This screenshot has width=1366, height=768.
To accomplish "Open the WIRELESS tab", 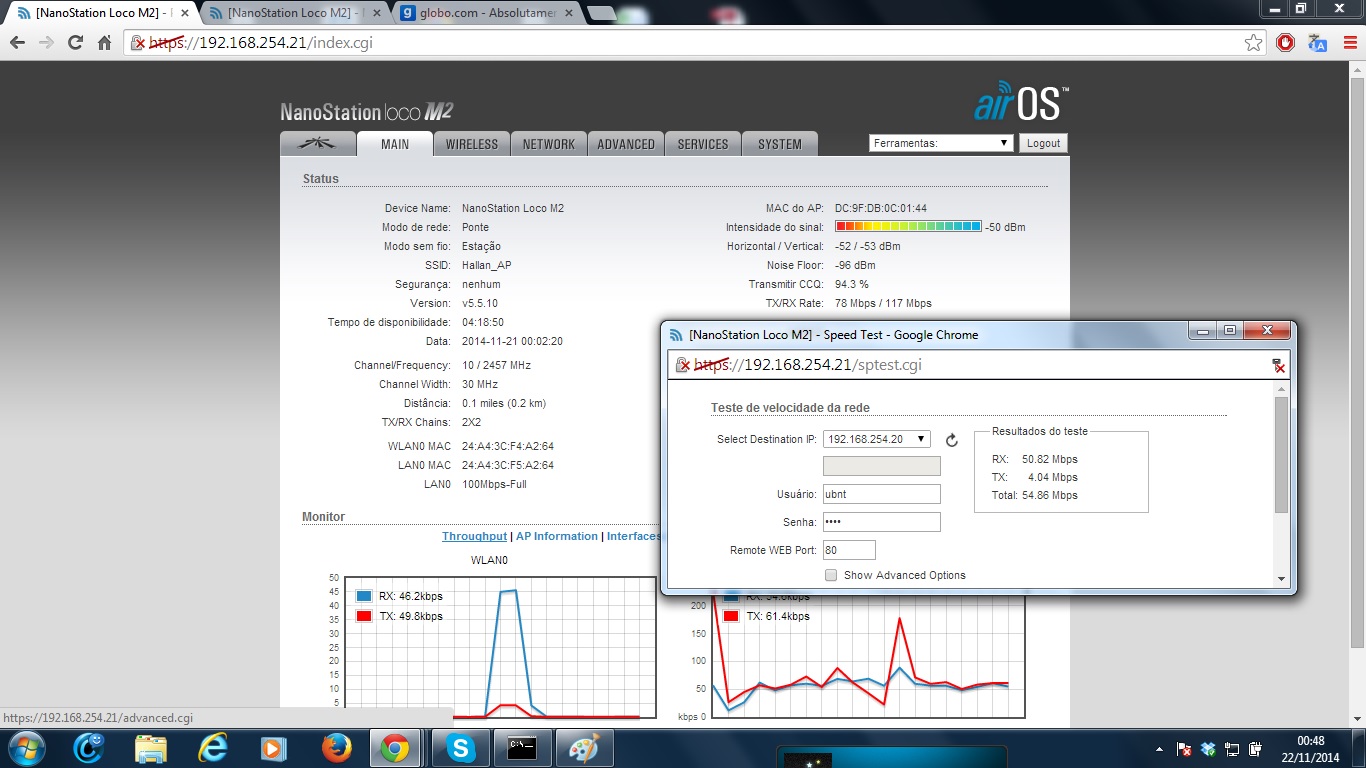I will [472, 144].
